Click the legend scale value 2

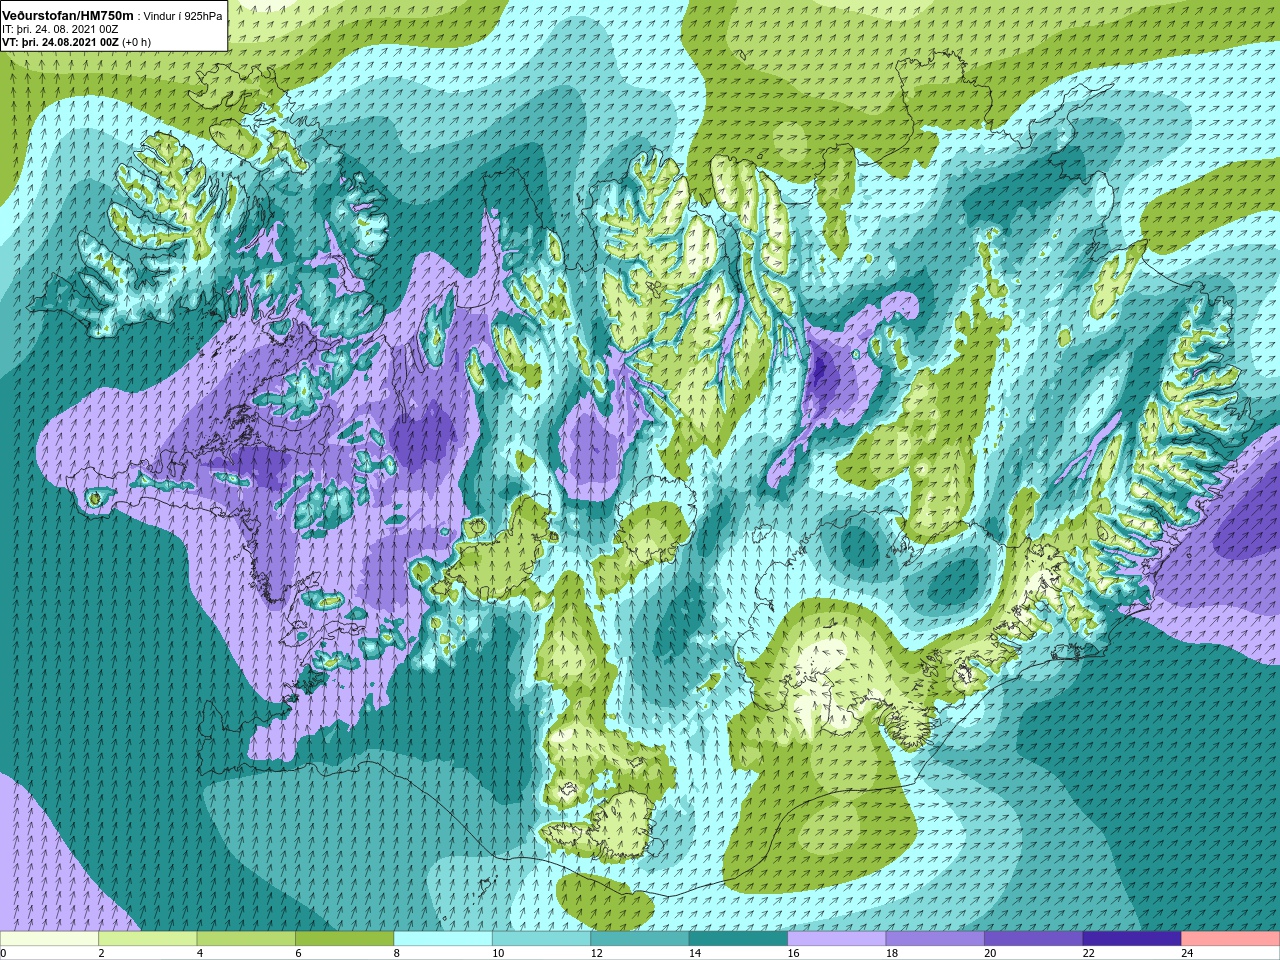pyautogui.click(x=101, y=953)
